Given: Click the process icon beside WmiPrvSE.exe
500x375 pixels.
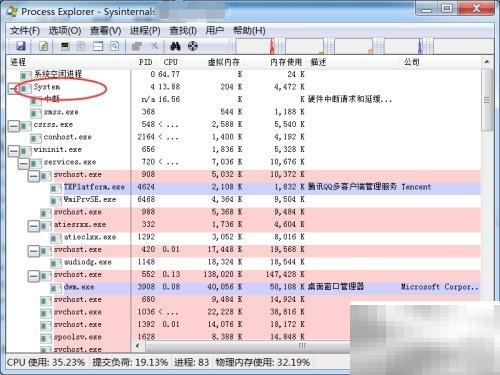Looking at the screenshot, I should click(x=56, y=200).
